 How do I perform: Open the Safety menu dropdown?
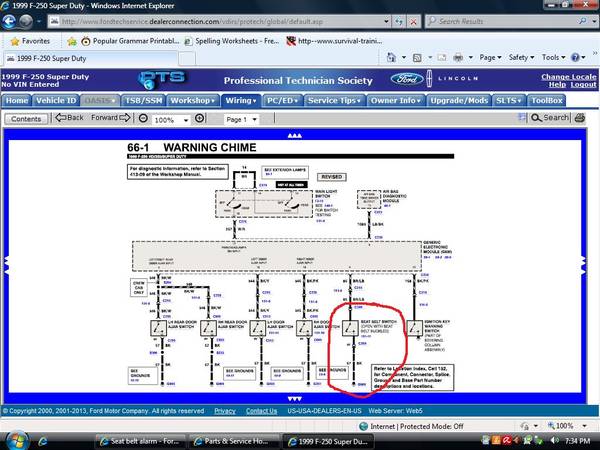click(x=521, y=57)
